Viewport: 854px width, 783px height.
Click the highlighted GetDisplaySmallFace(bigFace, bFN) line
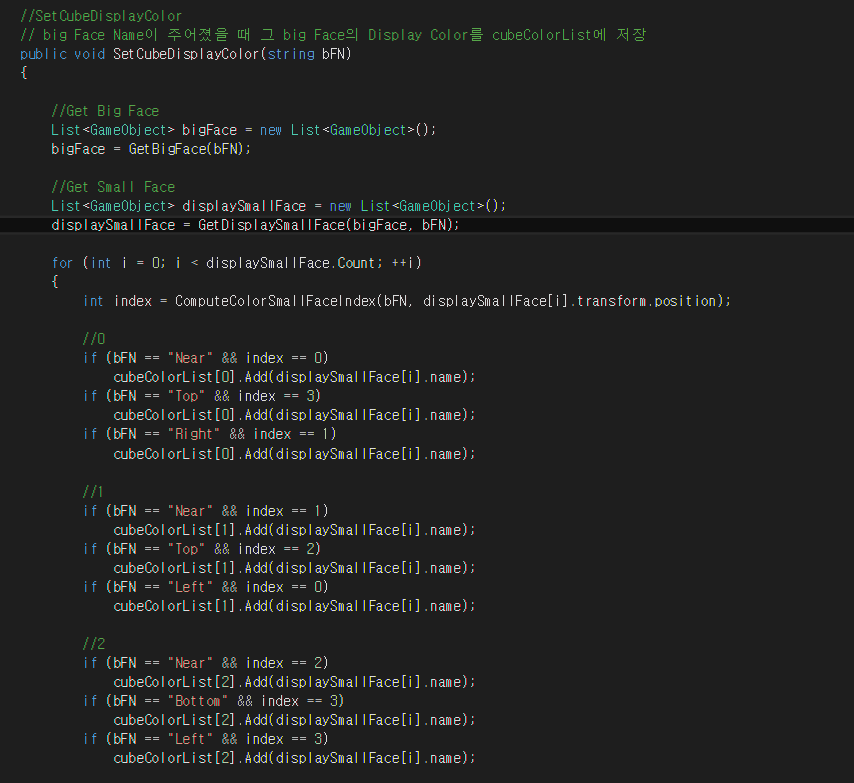pyautogui.click(x=255, y=225)
